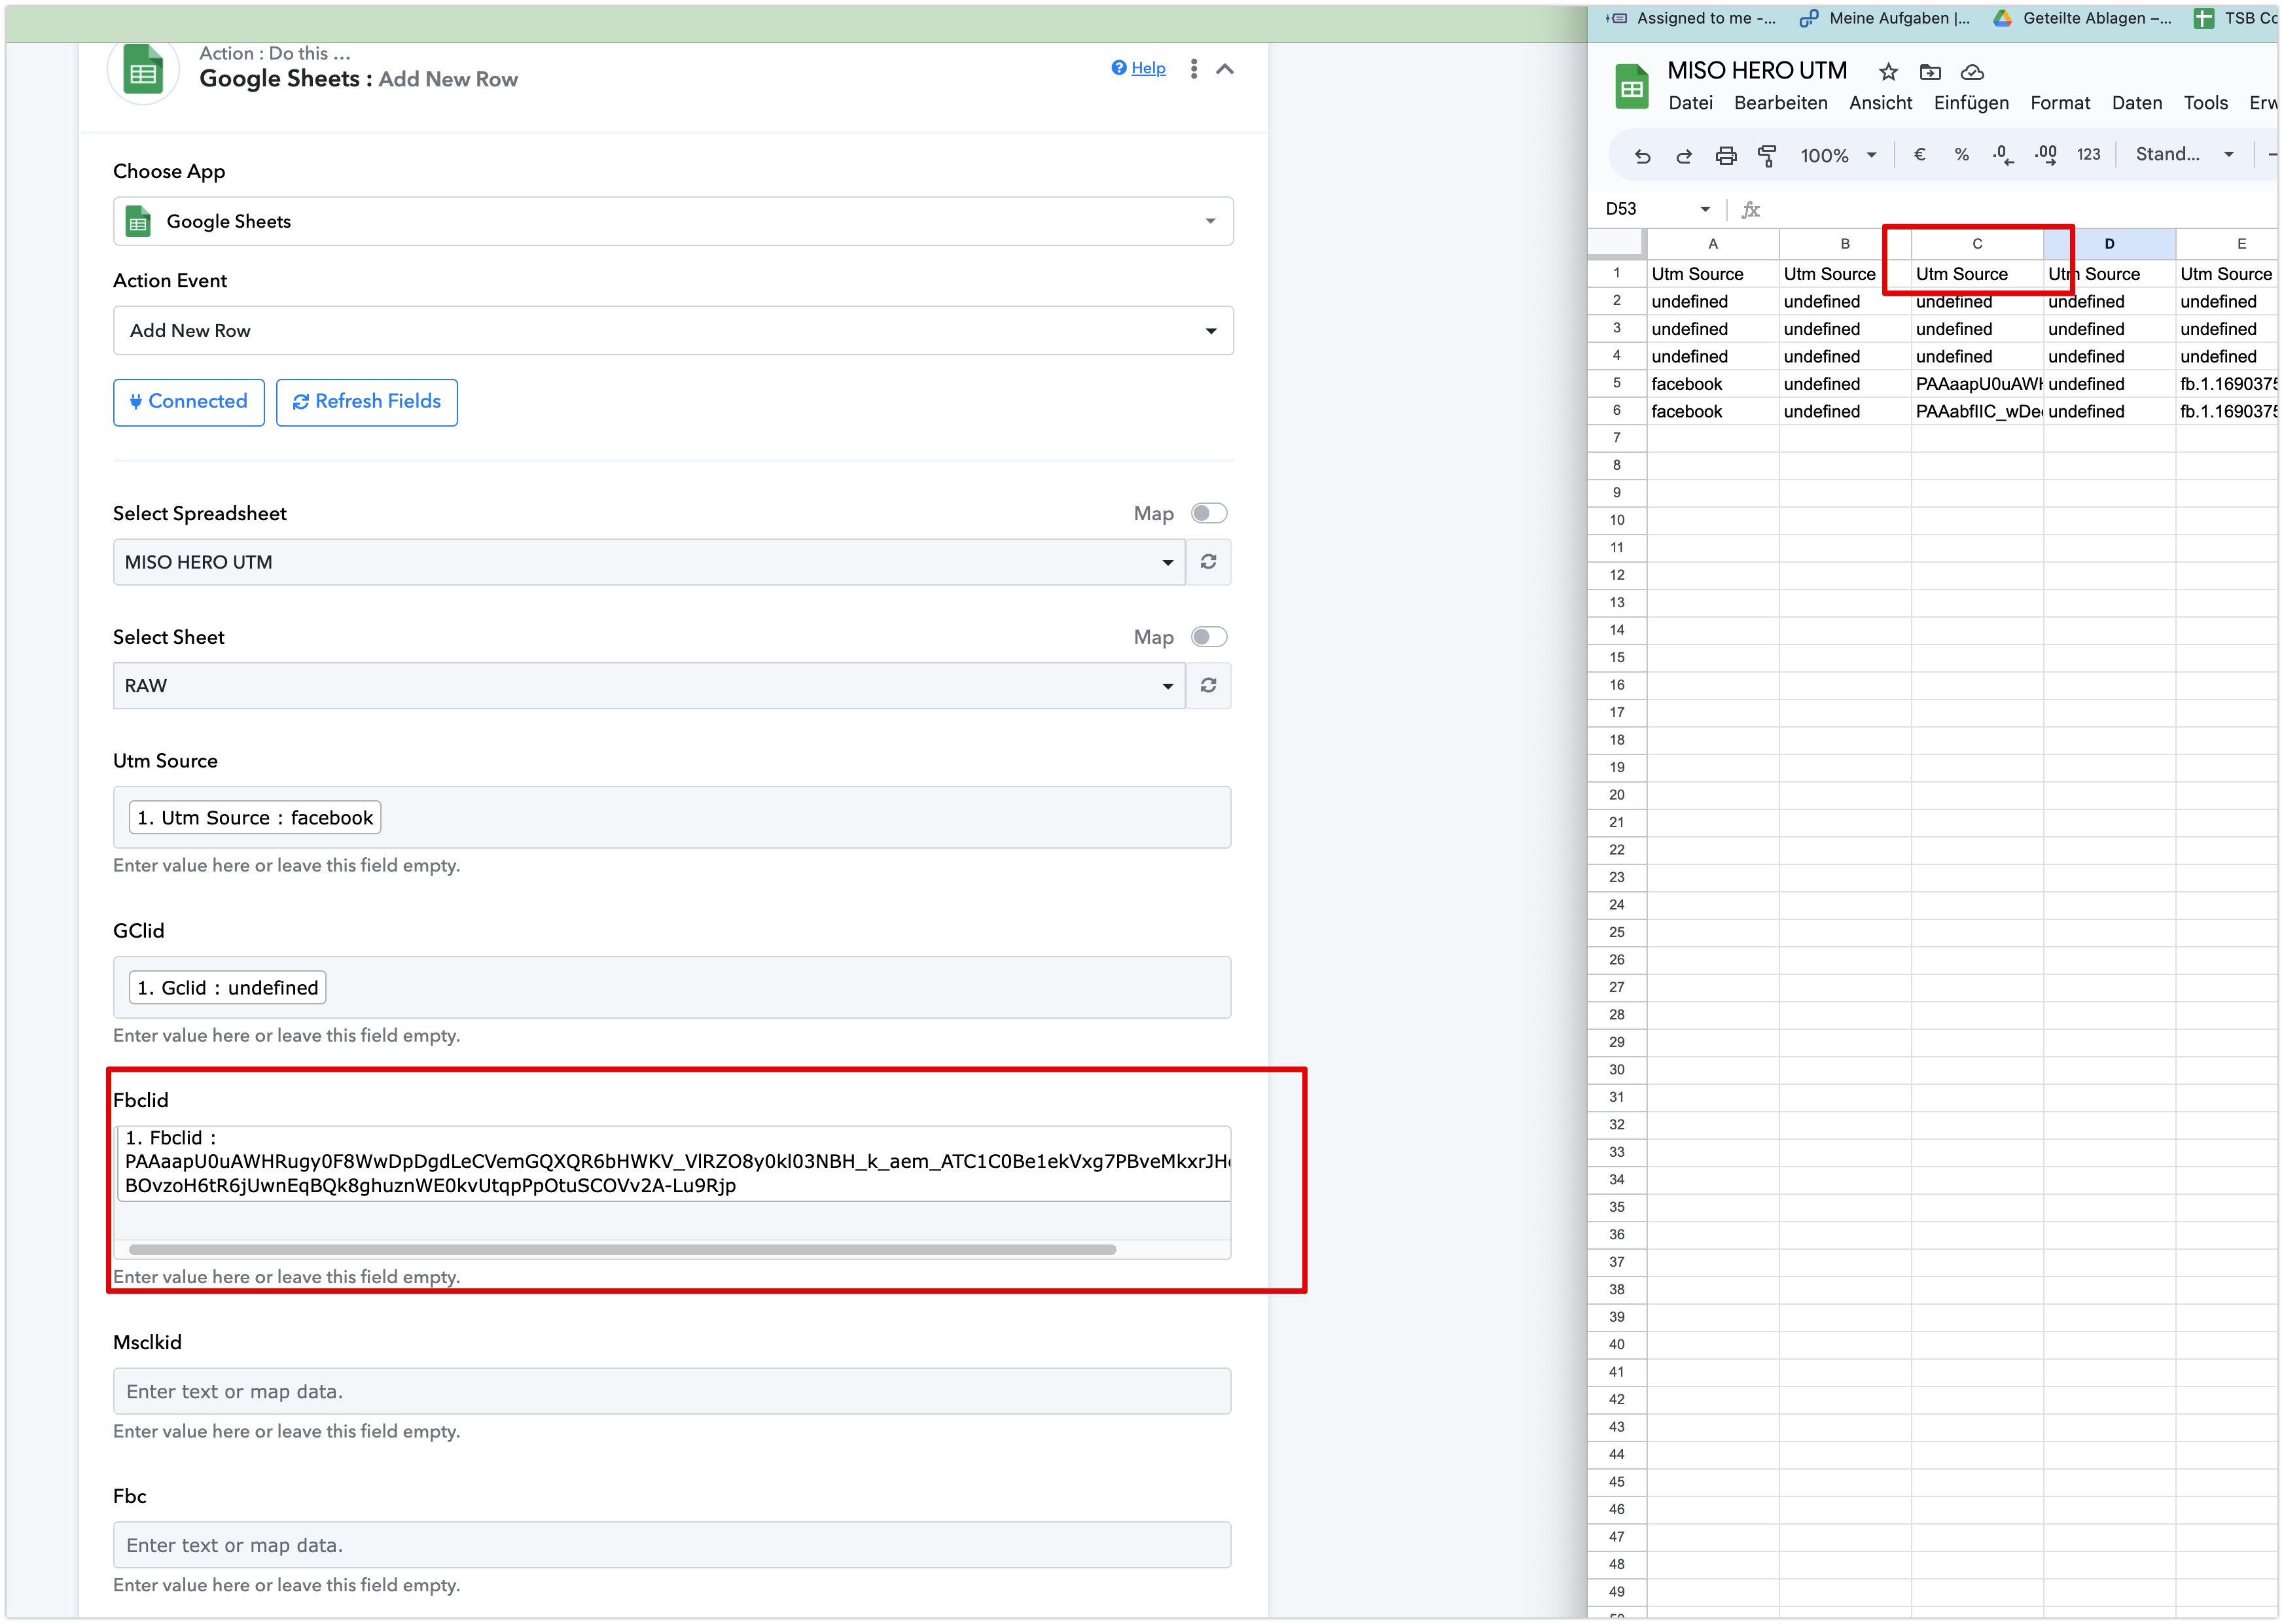Click the Fbclid field horizontal scrollbar
Screen dimensions: 2284x1624
[622, 1250]
